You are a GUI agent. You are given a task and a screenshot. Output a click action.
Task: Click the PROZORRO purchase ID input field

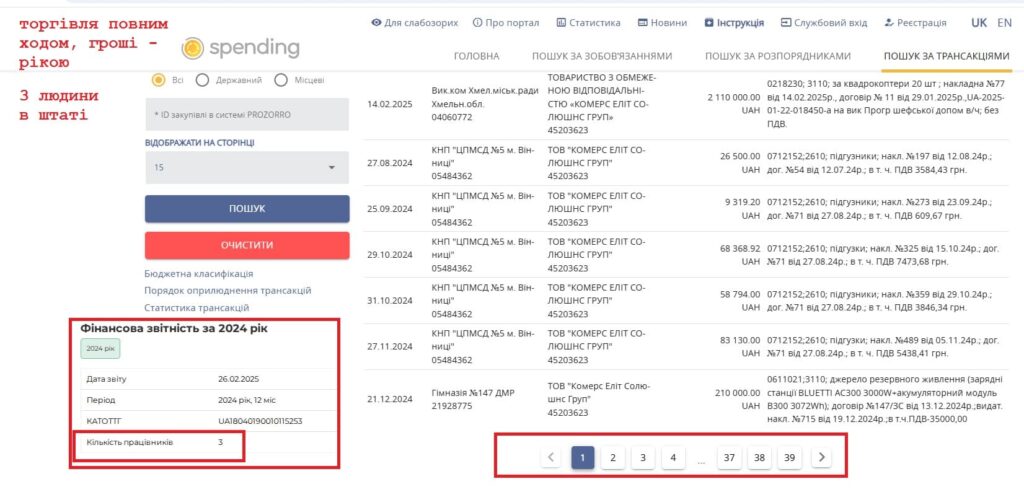click(246, 114)
